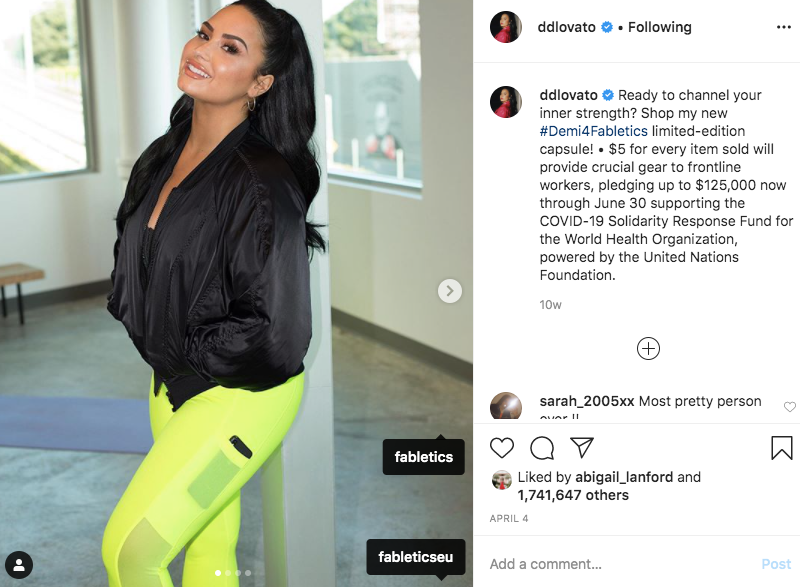Save the post with the bookmark icon
The image size is (800, 587).
782,448
